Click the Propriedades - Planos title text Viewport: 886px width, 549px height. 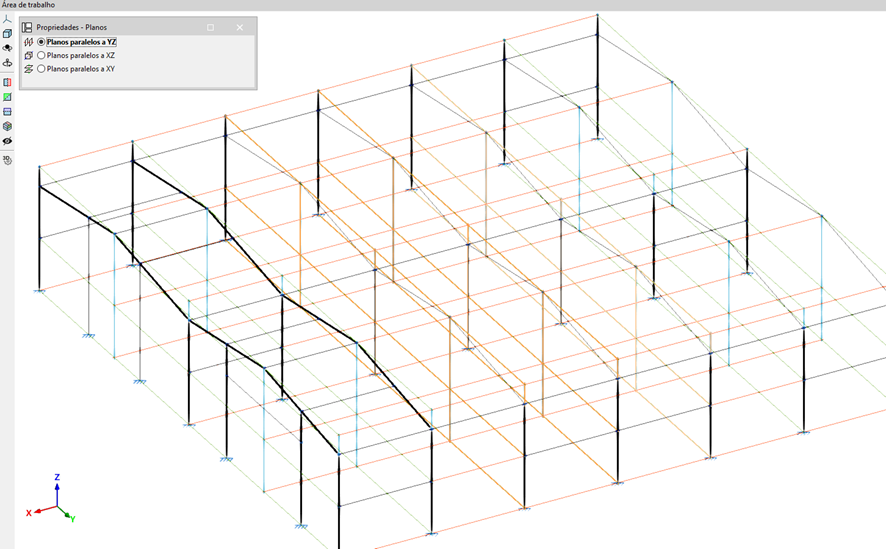(x=72, y=27)
